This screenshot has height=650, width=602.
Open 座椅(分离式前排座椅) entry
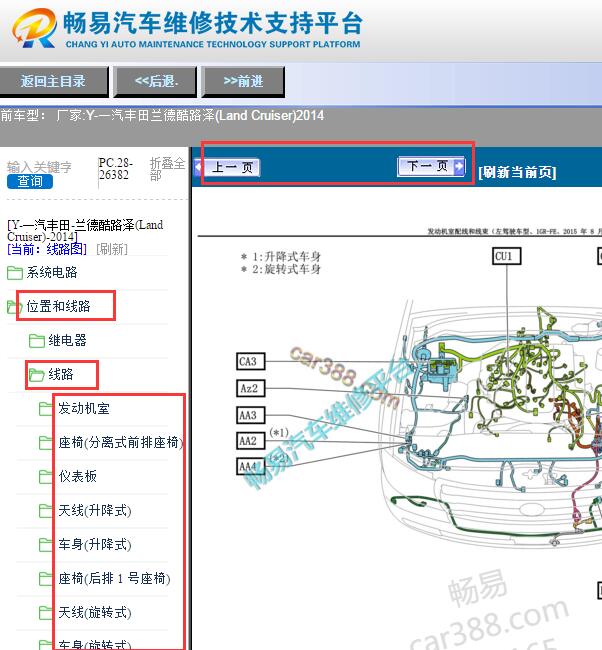120,442
